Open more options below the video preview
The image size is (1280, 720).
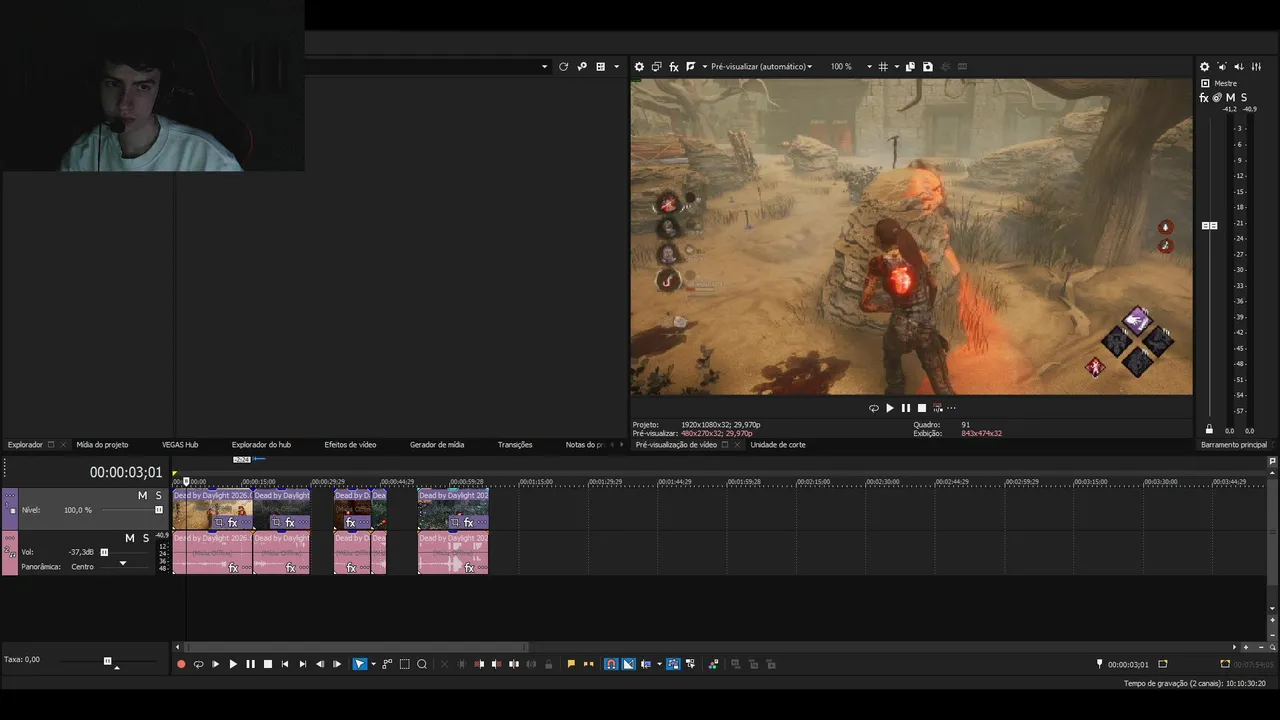tap(950, 408)
